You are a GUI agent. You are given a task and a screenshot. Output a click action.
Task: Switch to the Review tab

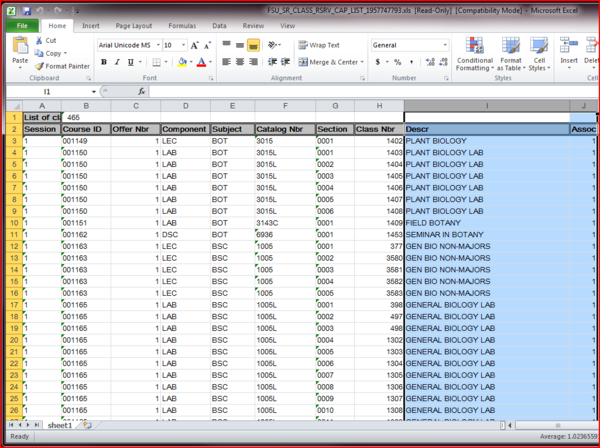tap(253, 26)
